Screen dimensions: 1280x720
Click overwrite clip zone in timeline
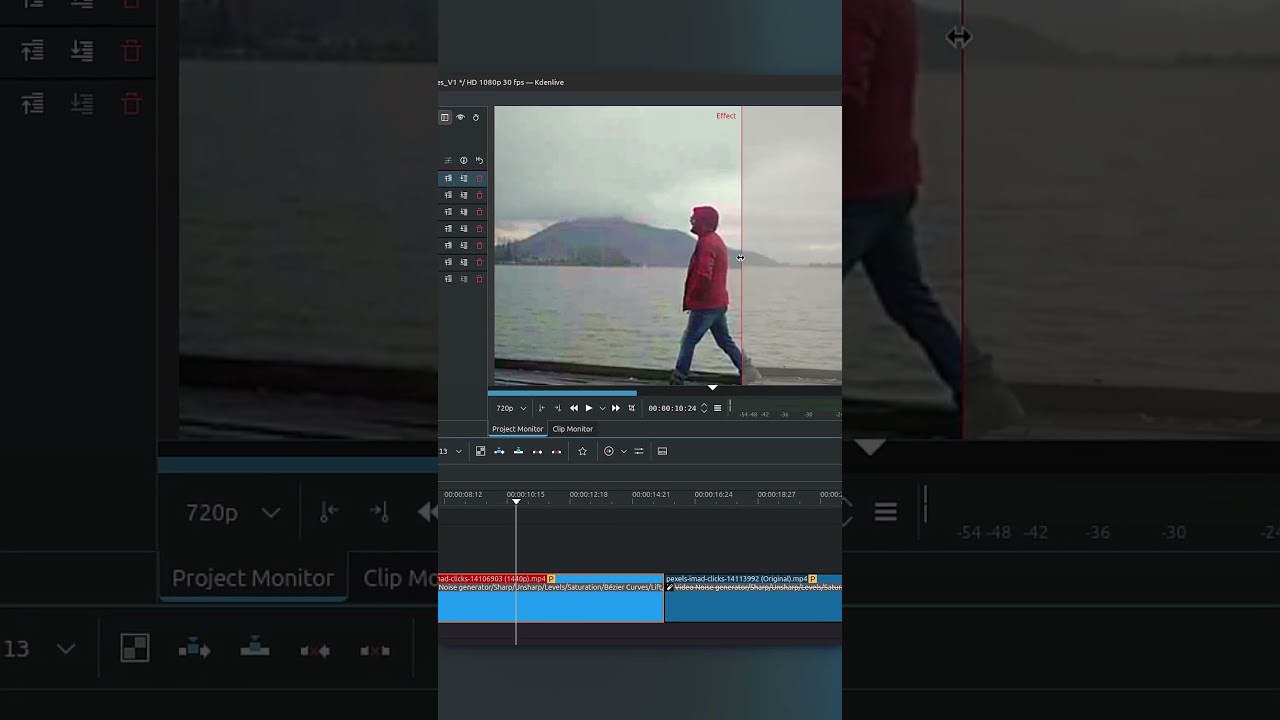[x=518, y=451]
